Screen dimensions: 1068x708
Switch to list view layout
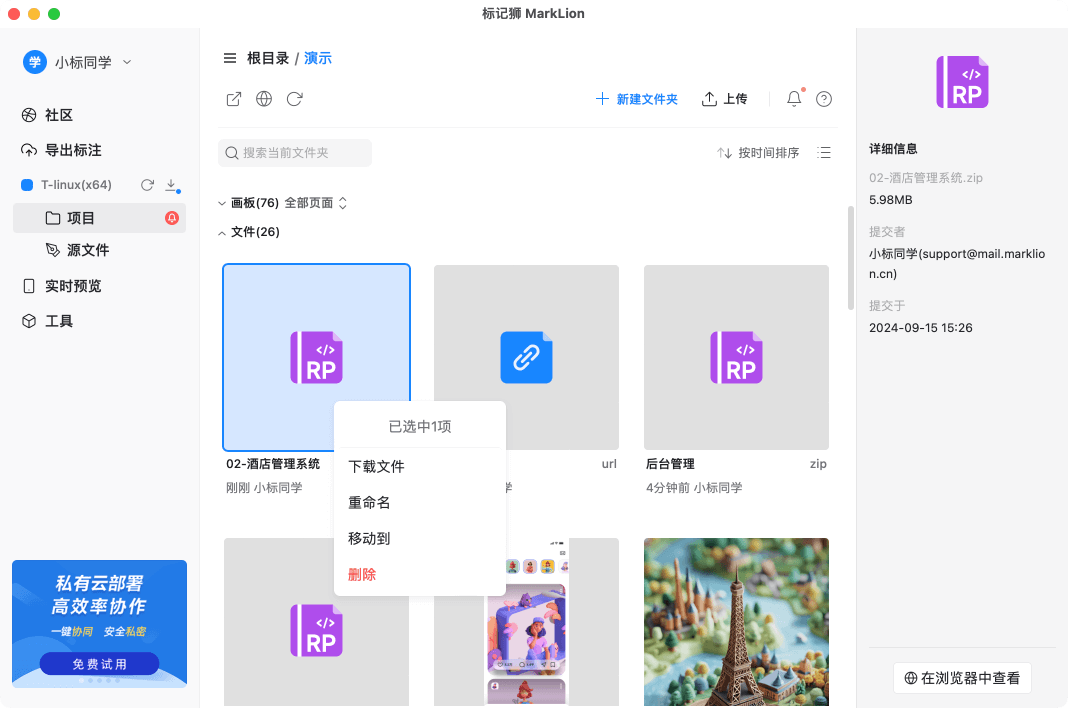point(823,152)
